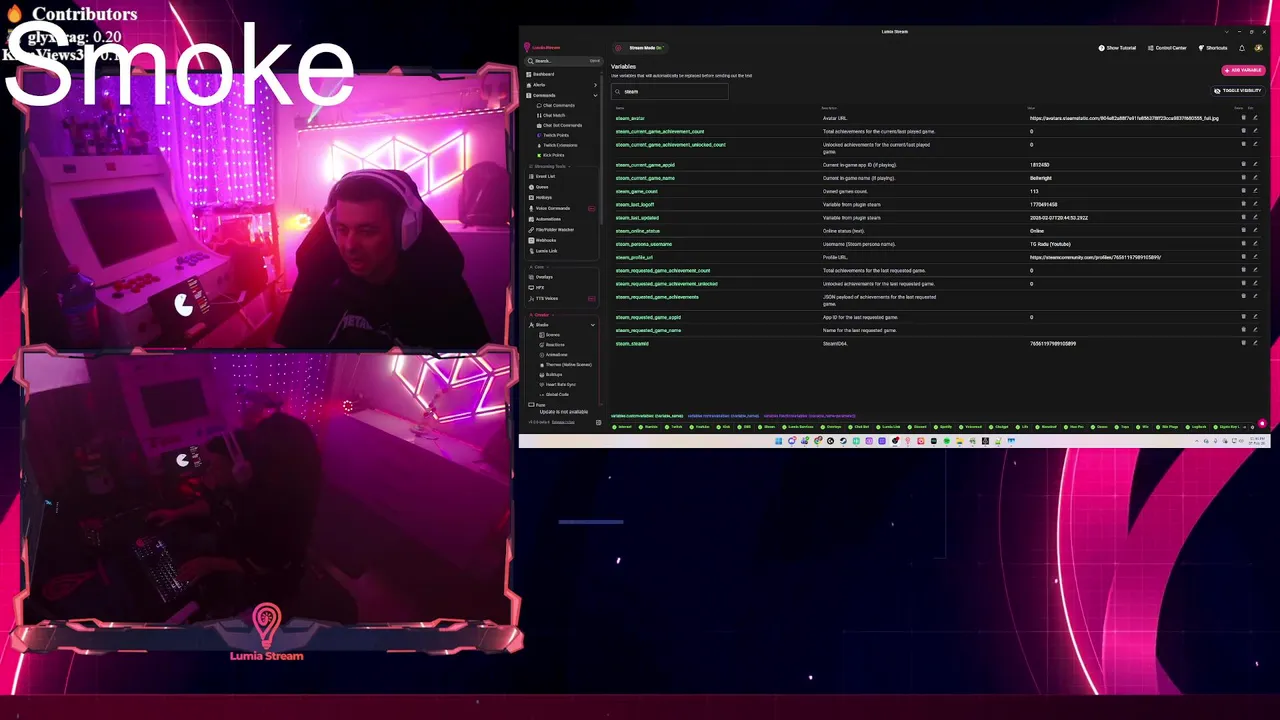
Task: Open Shortcuts in the top bar
Action: pos(1213,48)
